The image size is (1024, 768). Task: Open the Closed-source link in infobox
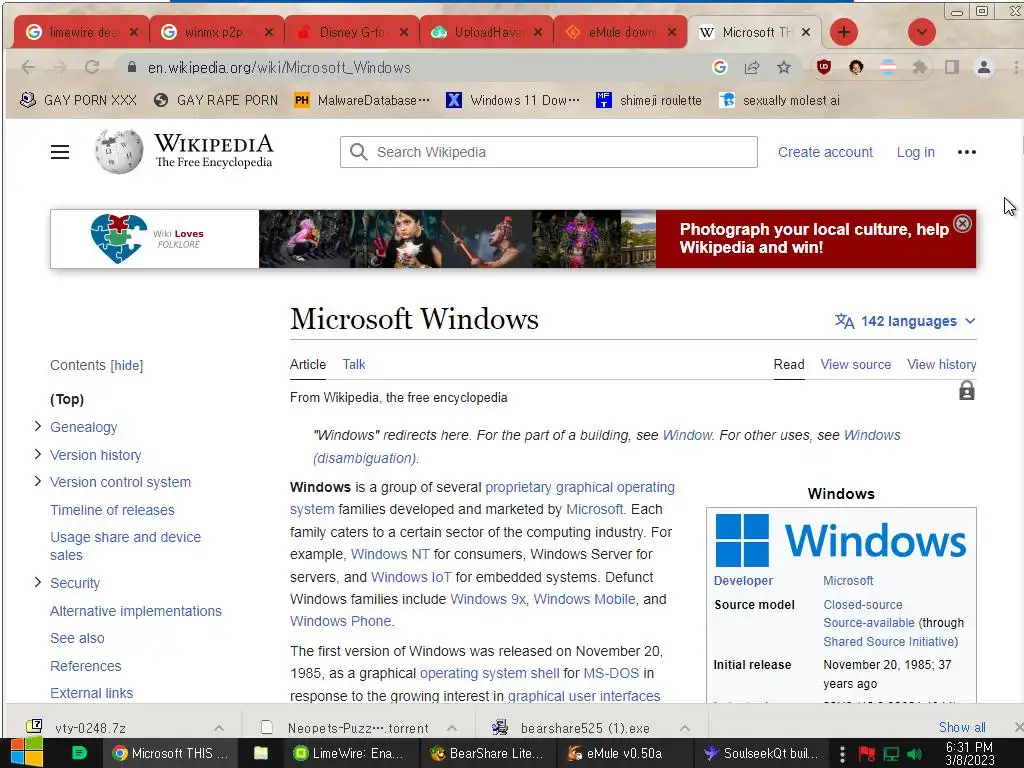pos(863,605)
